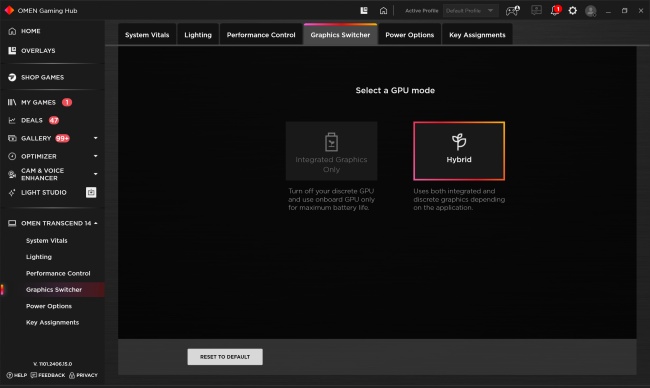This screenshot has width=650, height=388.
Task: Switch to Lighting tab
Action: tap(198, 35)
